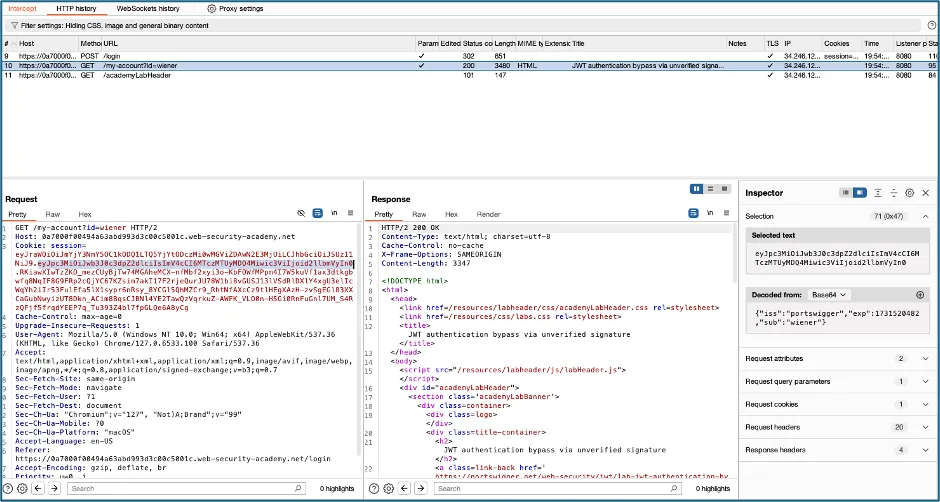This screenshot has width=940, height=502.
Task: Open help icon below Response panel
Action: [x=373, y=488]
